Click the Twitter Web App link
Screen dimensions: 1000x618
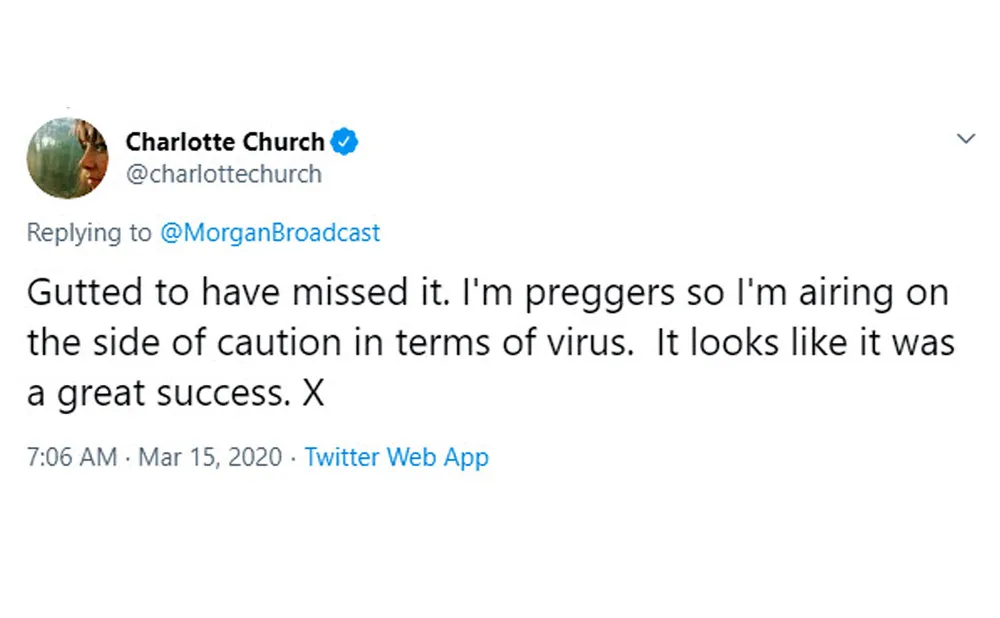396,457
